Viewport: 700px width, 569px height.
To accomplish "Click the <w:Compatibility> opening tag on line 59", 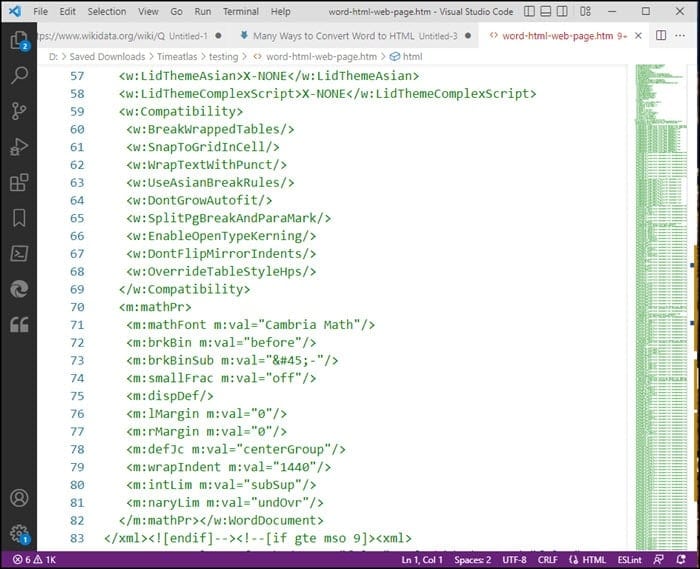I will (181, 111).
